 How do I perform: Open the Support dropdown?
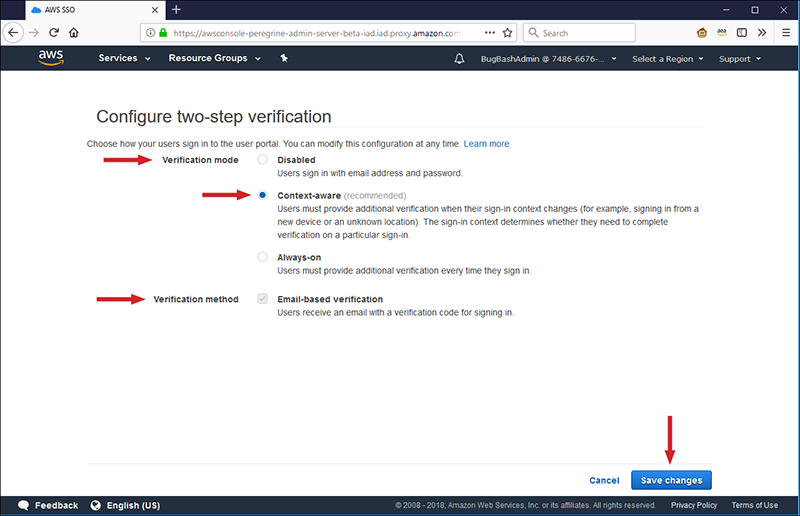pyautogui.click(x=740, y=59)
